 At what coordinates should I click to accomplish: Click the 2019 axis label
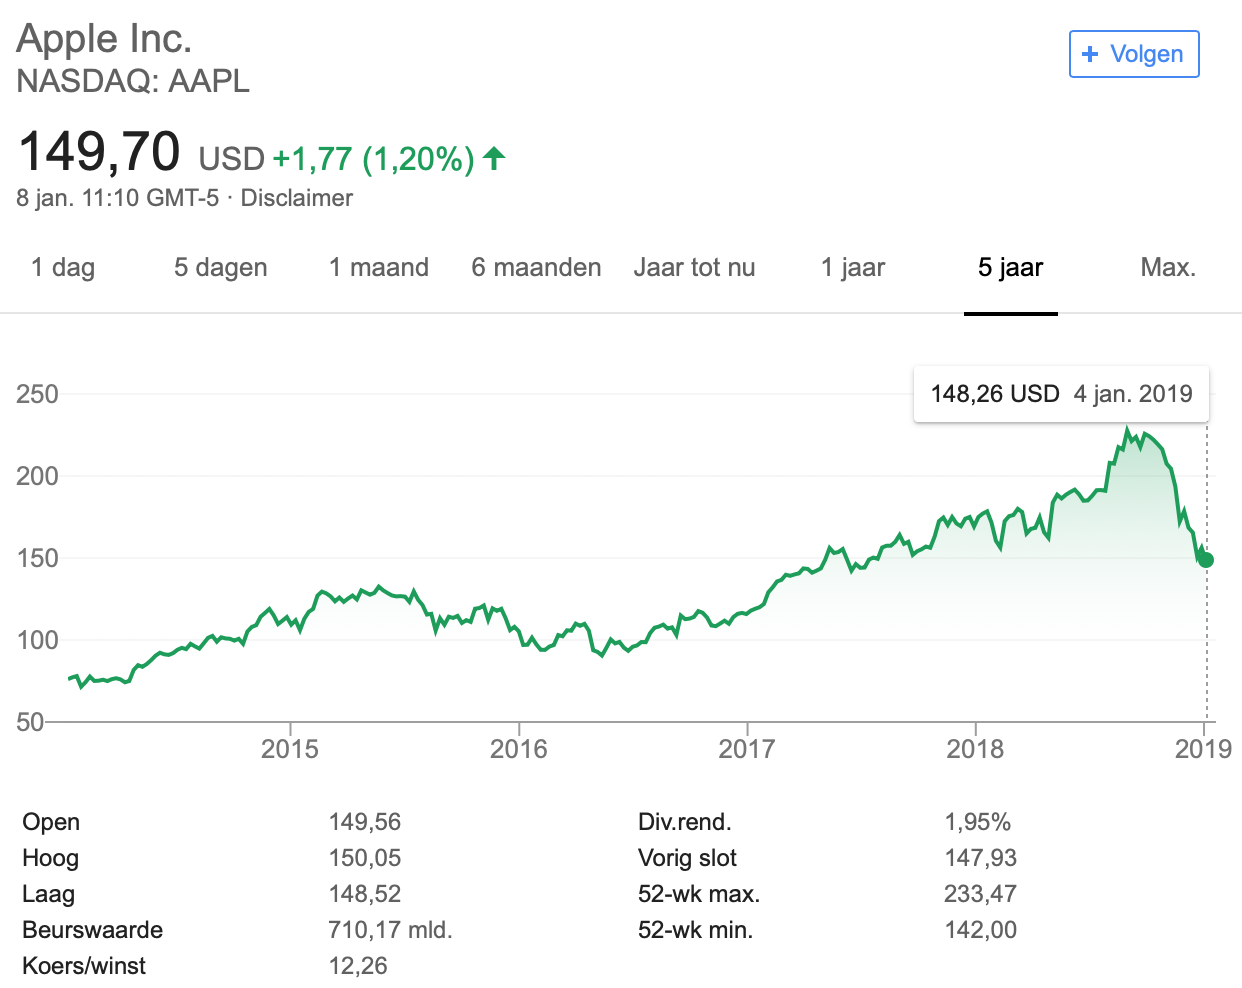[1204, 749]
